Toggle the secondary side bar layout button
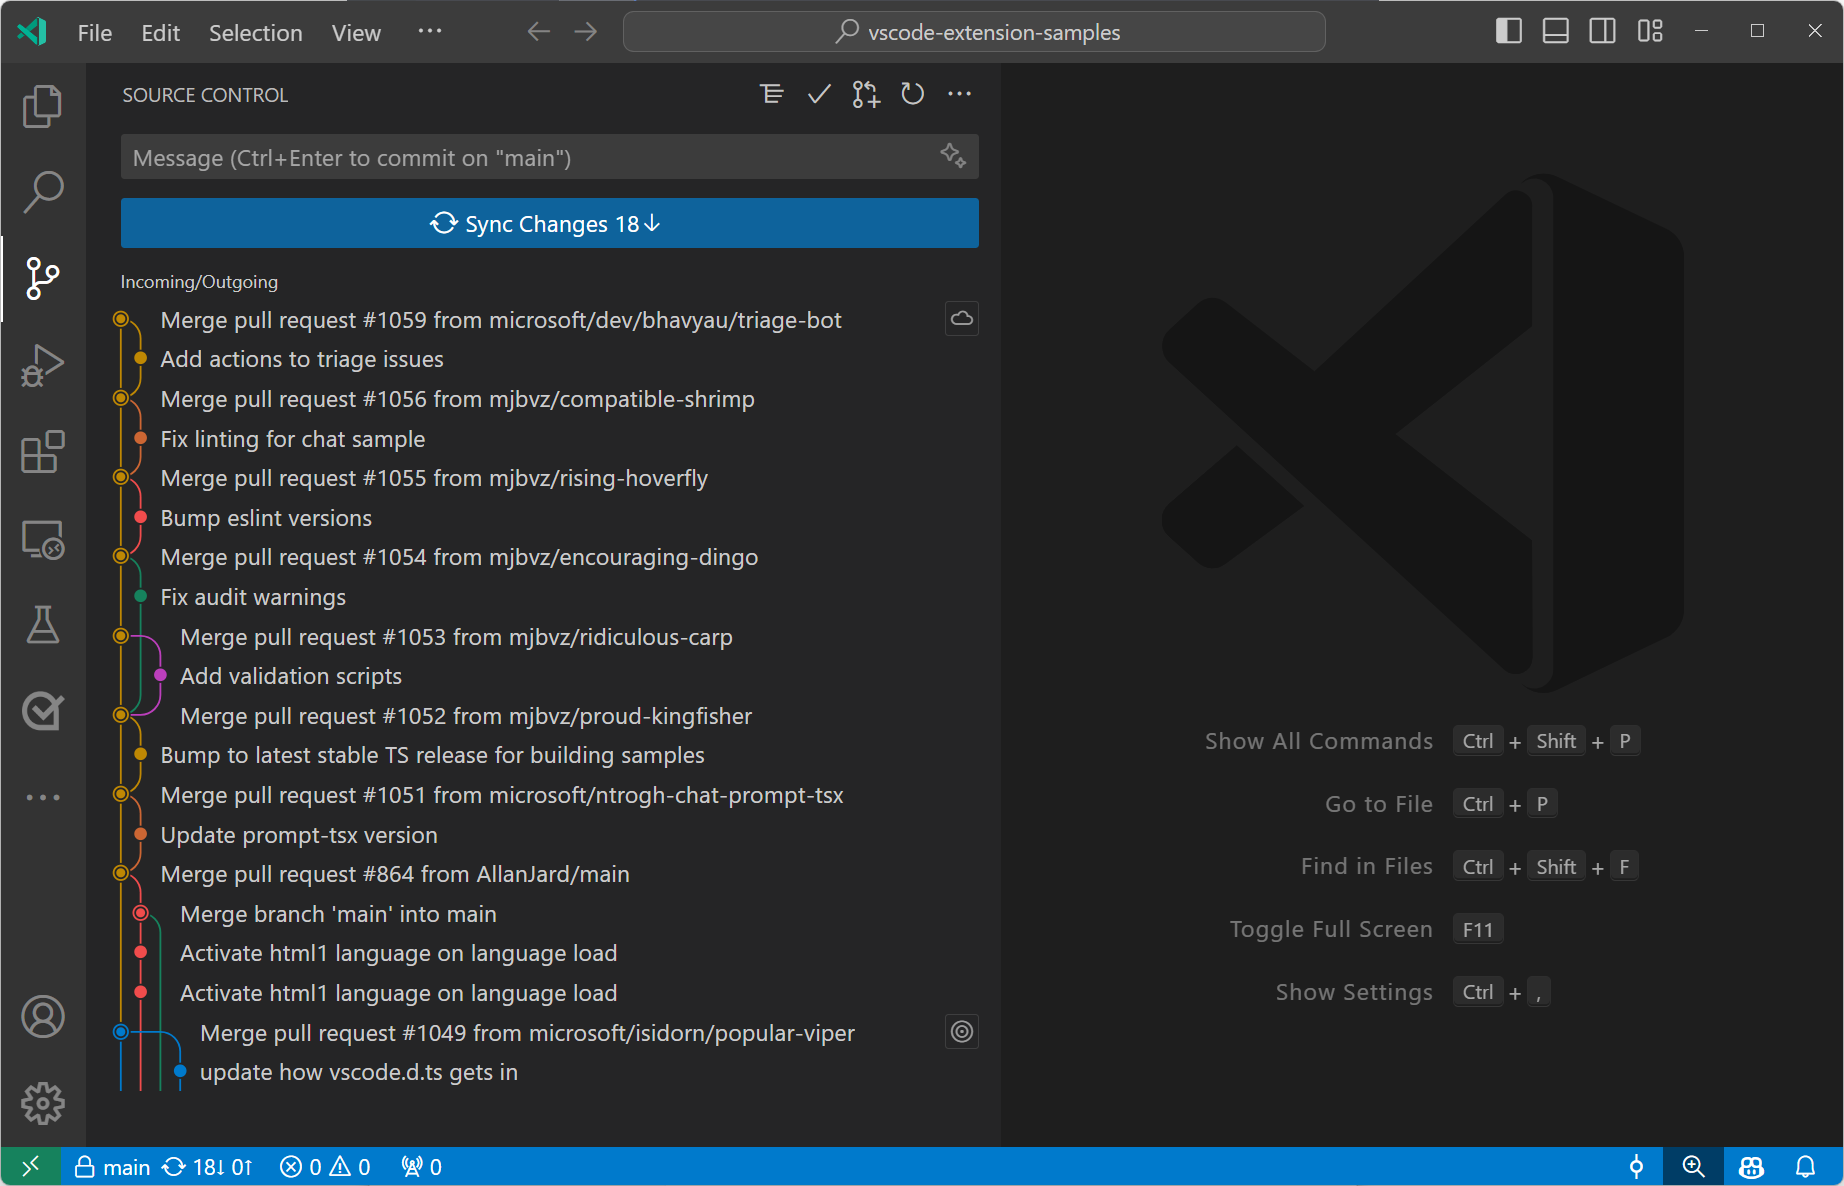The height and width of the screenshot is (1186, 1844). pos(1602,31)
